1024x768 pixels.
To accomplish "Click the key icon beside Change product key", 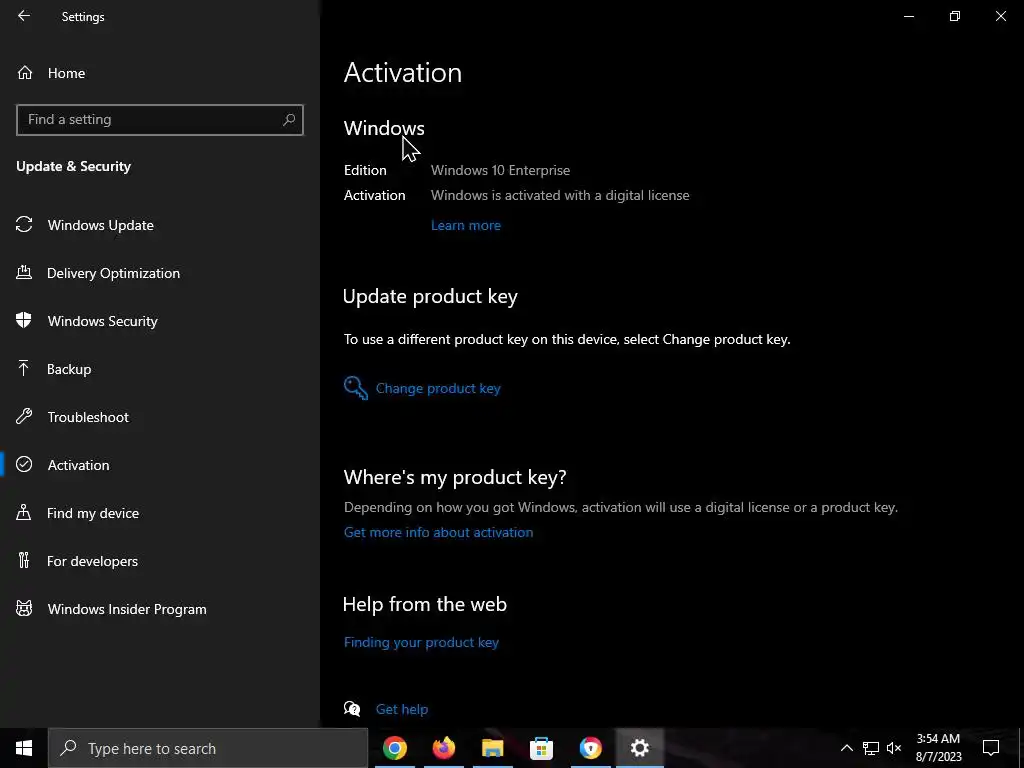I will tap(356, 388).
